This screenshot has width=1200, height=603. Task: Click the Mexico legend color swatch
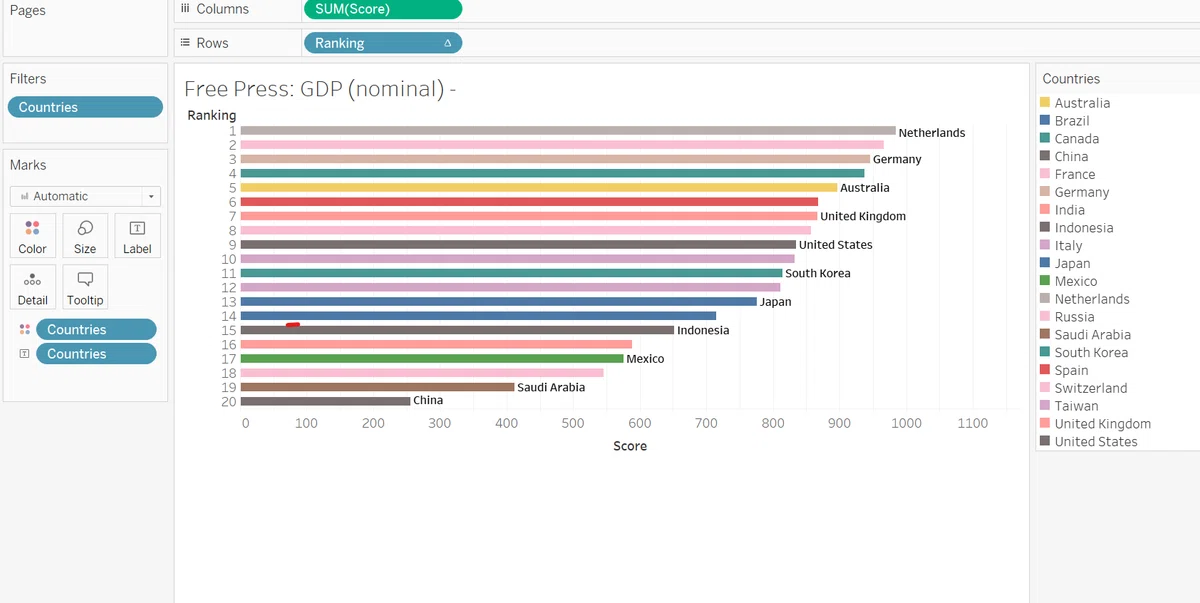coord(1045,281)
